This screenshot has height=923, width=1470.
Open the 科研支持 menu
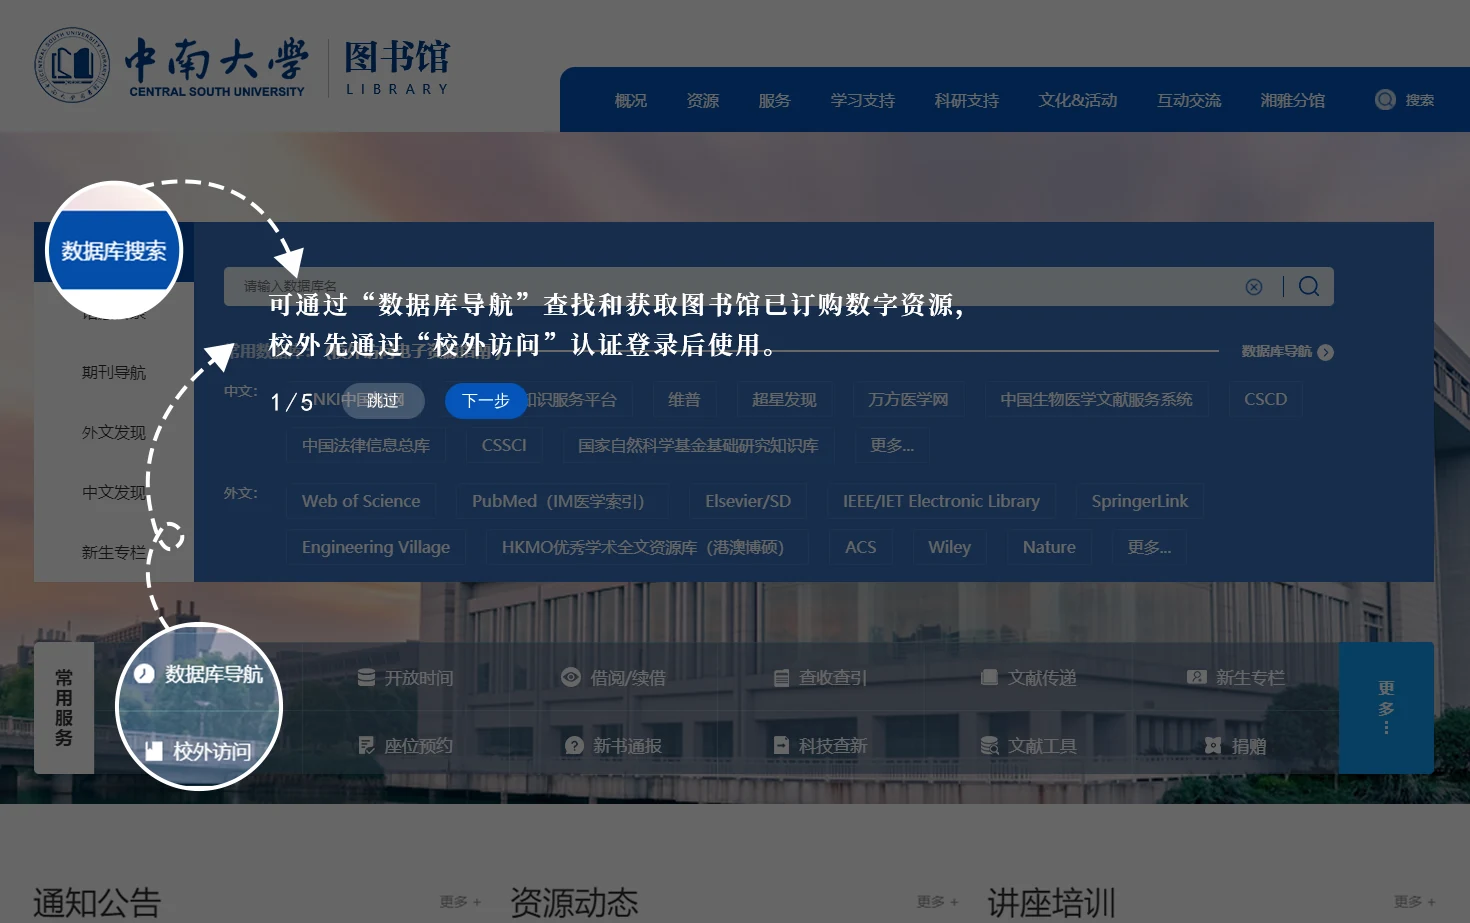click(967, 100)
